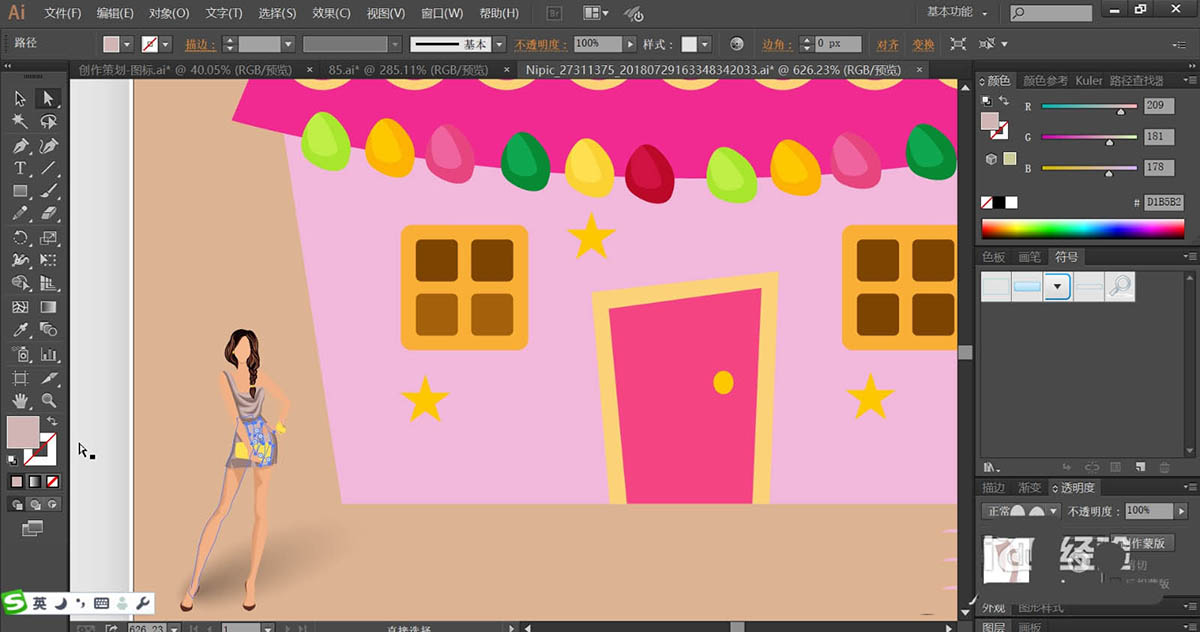Reset to default fill and stroke in toolbox
1200x632 pixels.
pos(12,460)
